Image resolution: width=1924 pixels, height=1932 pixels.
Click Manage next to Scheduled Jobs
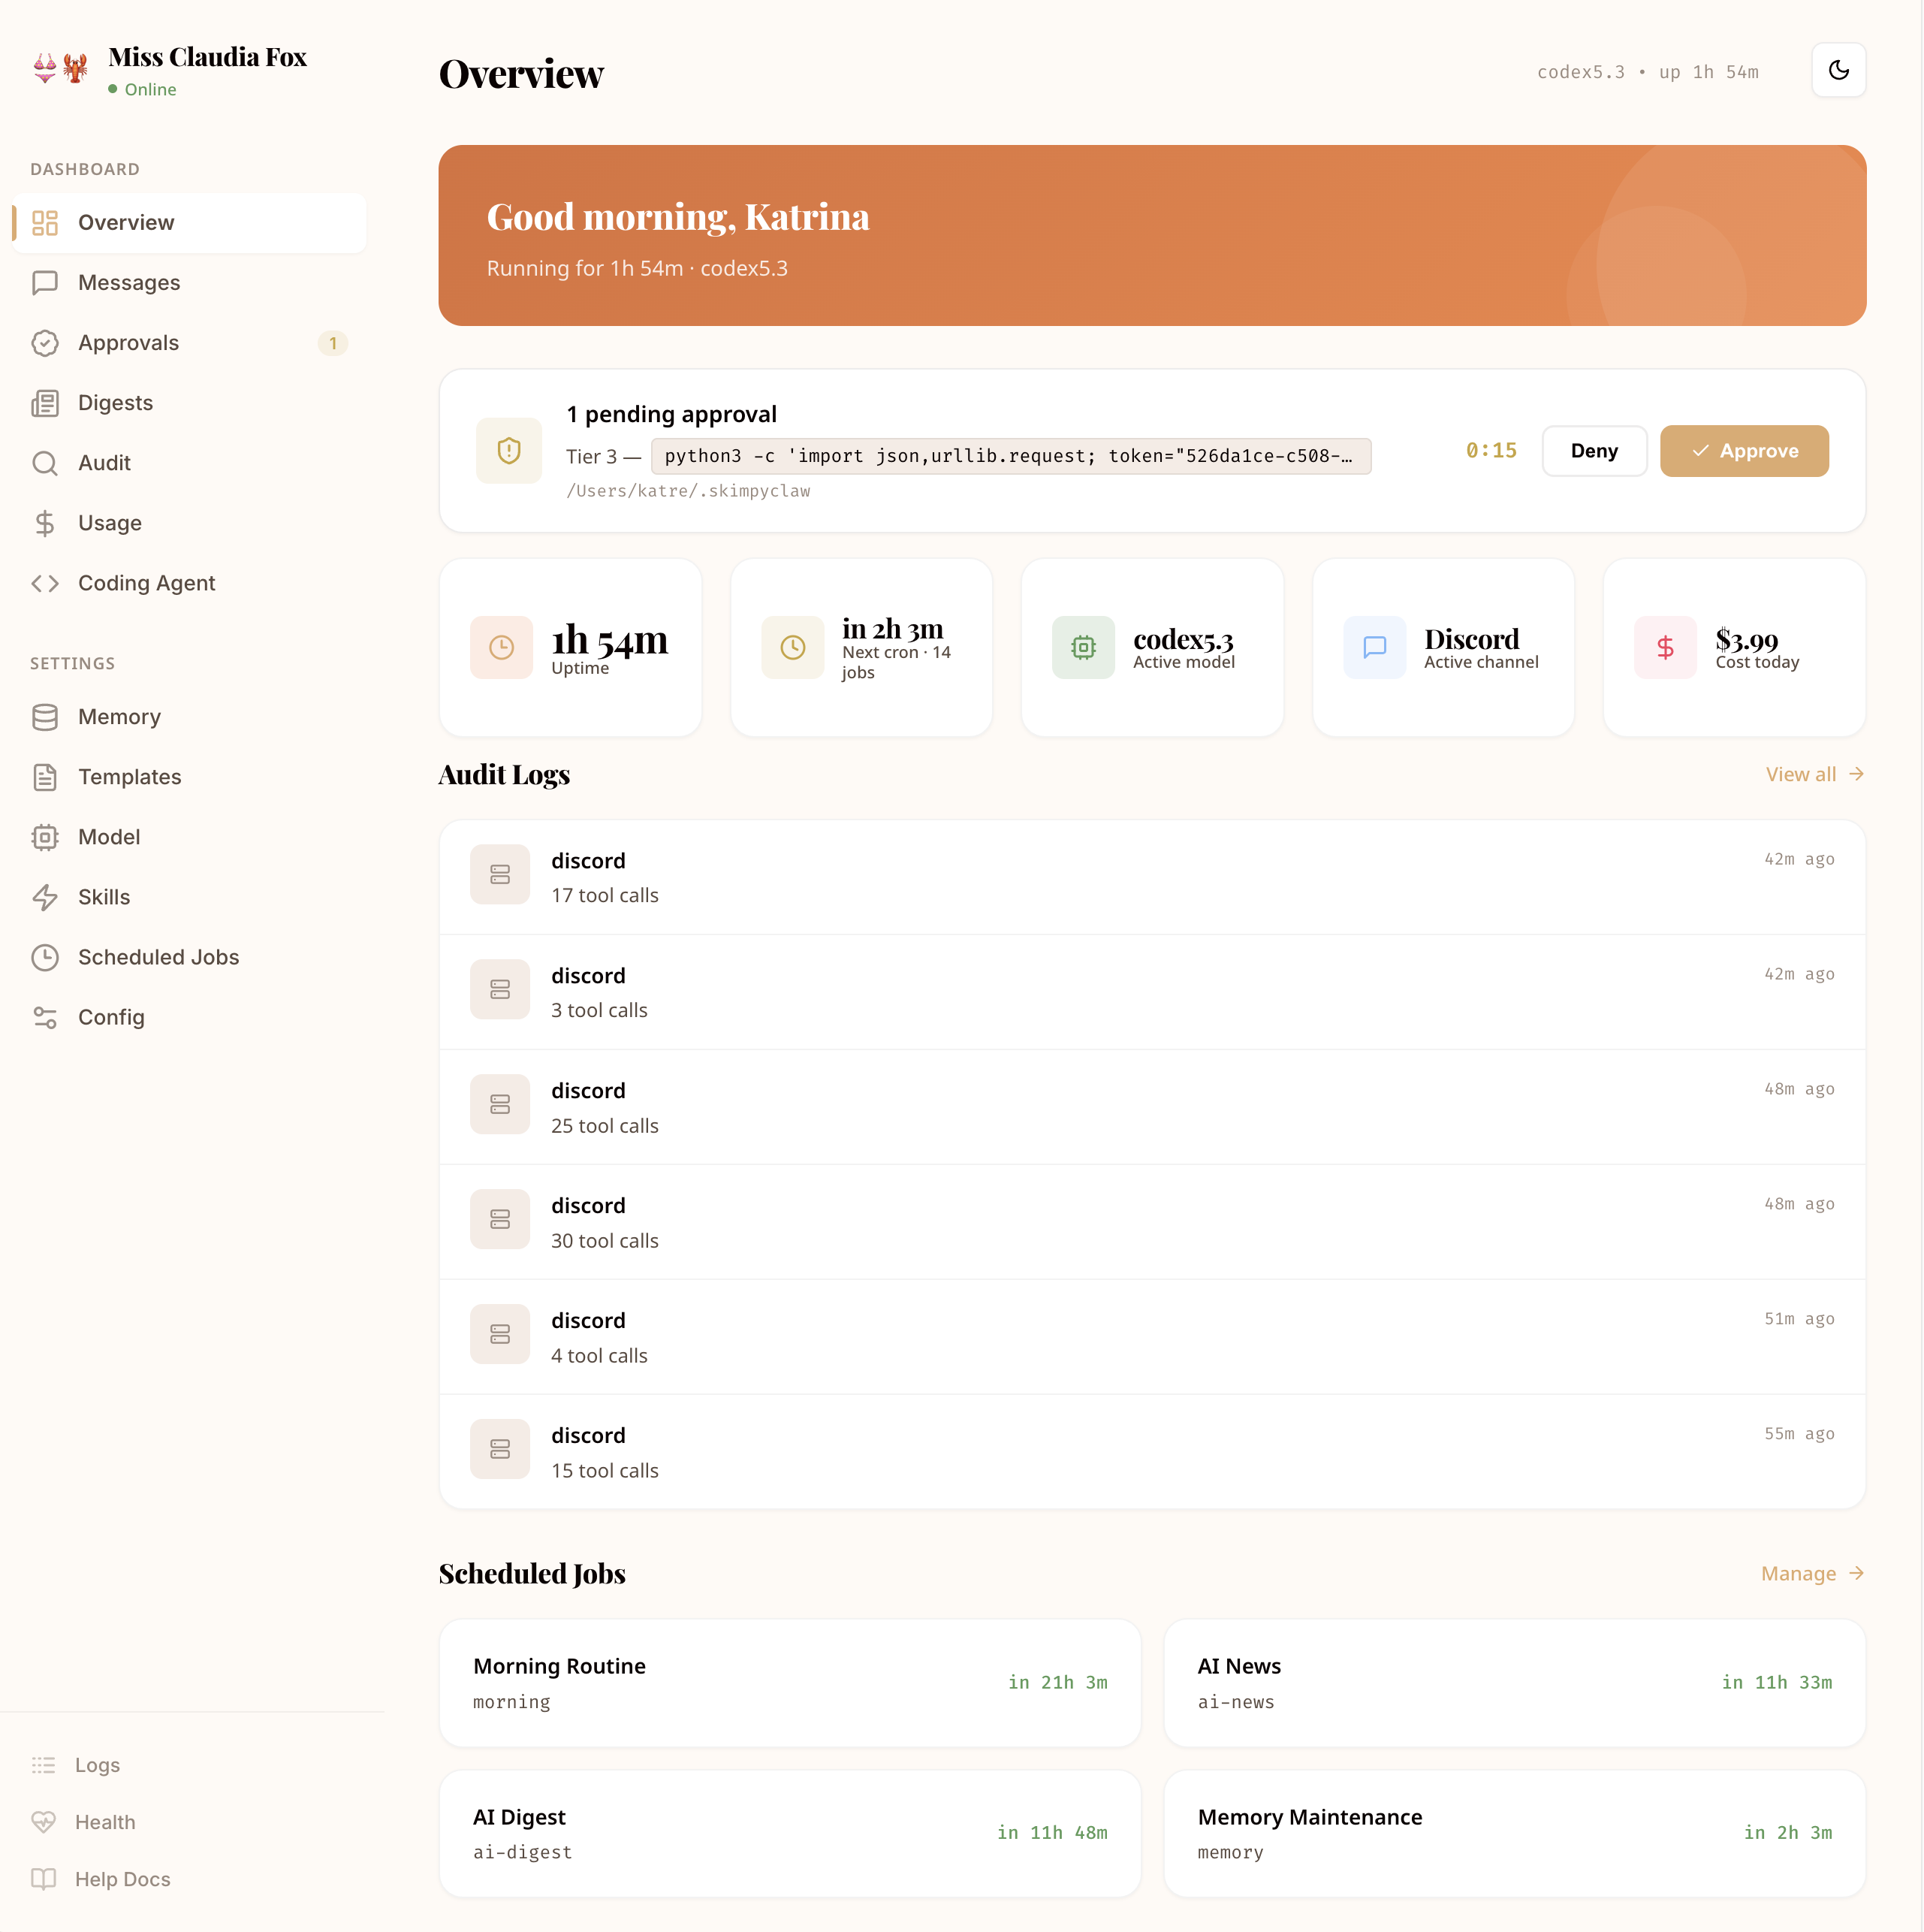(1811, 1574)
